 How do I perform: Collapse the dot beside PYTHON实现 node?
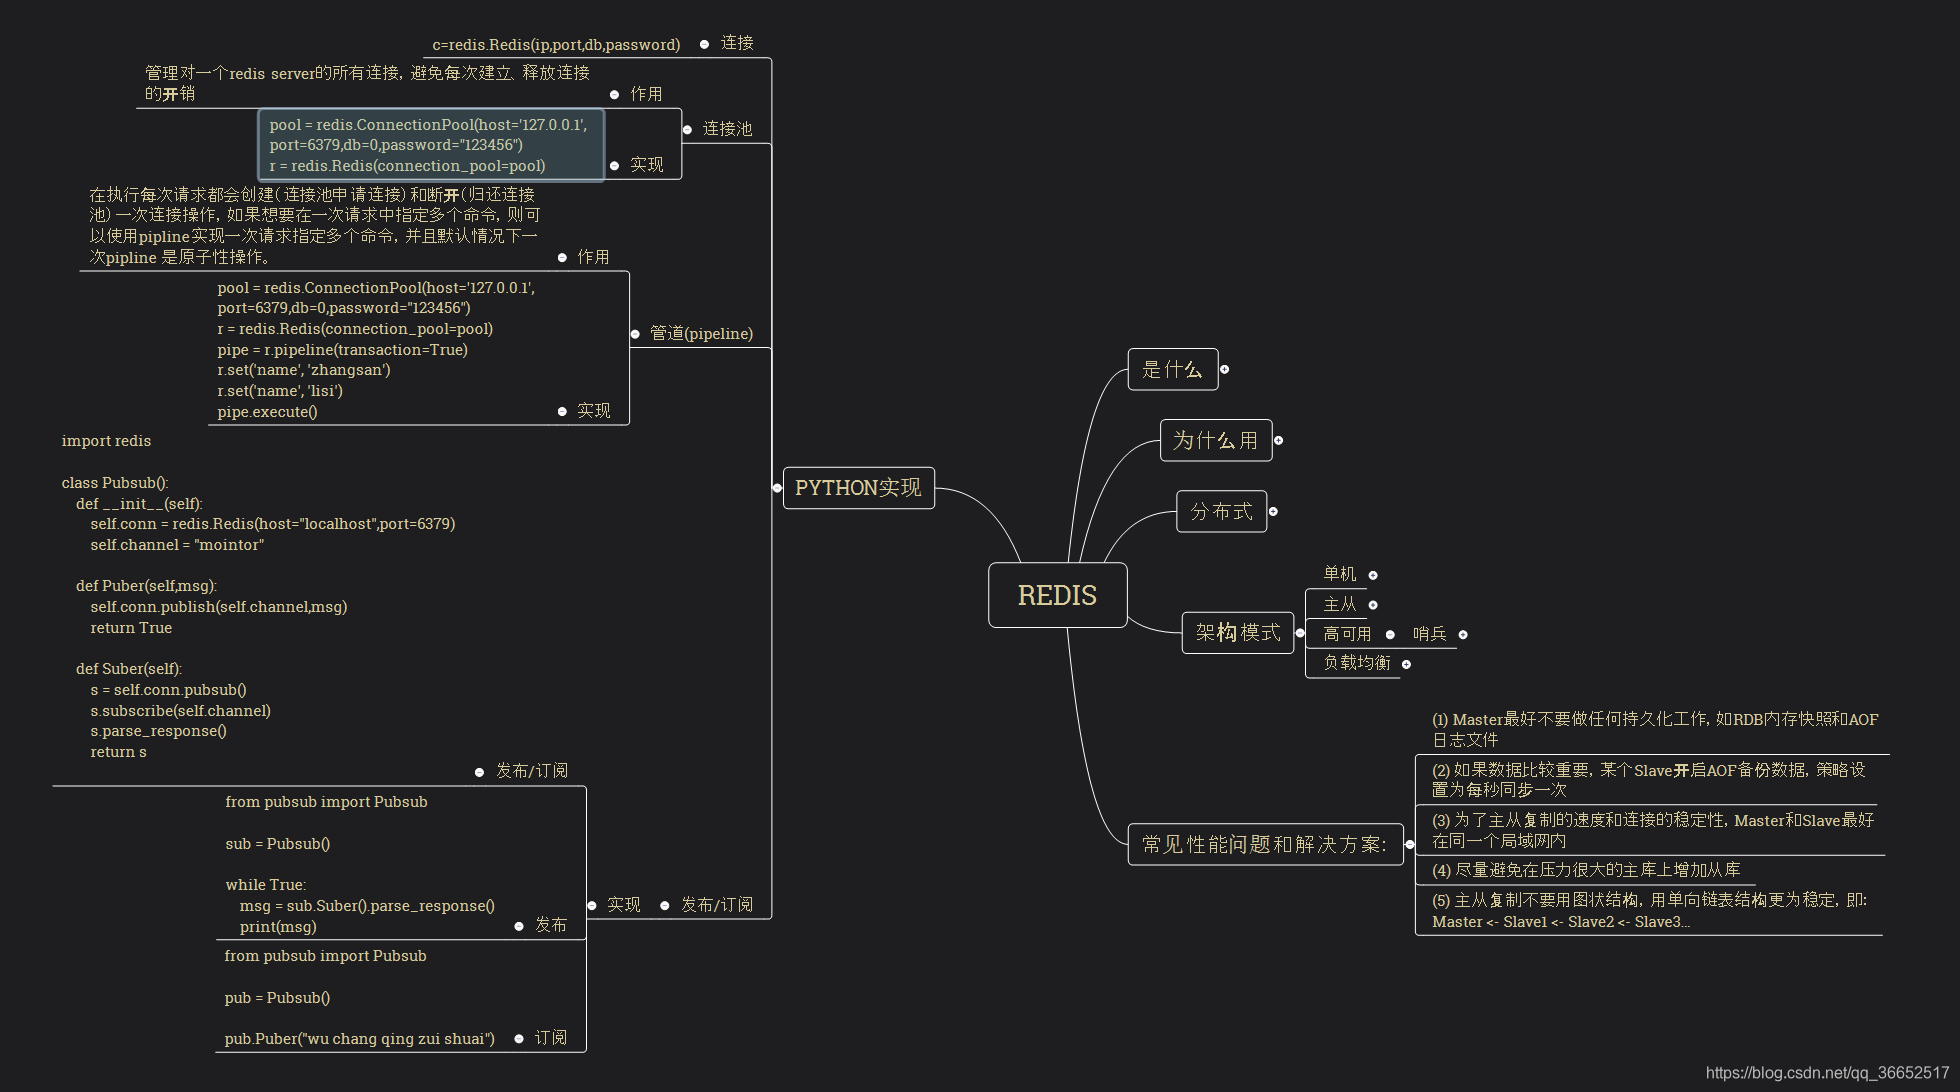(777, 488)
